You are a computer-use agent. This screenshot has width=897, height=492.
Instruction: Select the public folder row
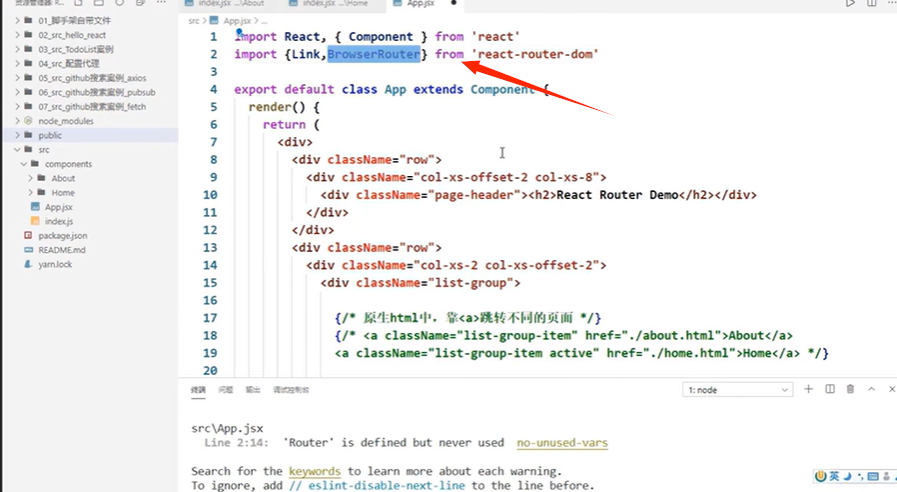click(90, 135)
